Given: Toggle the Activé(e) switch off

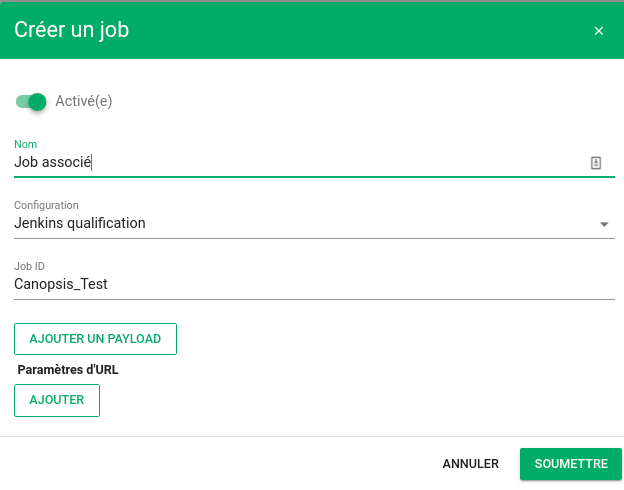Looking at the screenshot, I should click(31, 102).
